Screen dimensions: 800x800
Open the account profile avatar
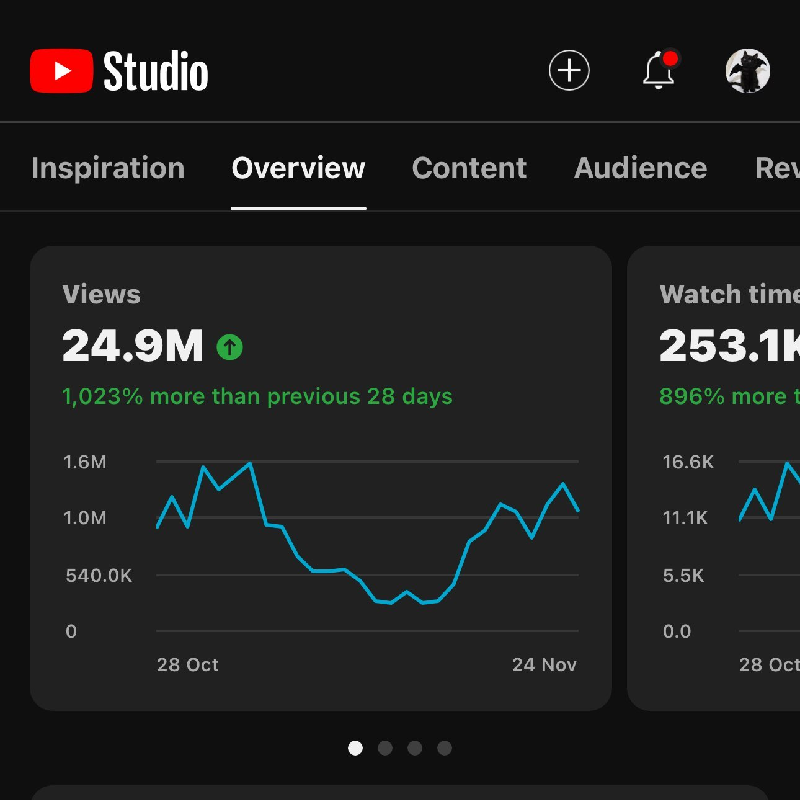[747, 71]
